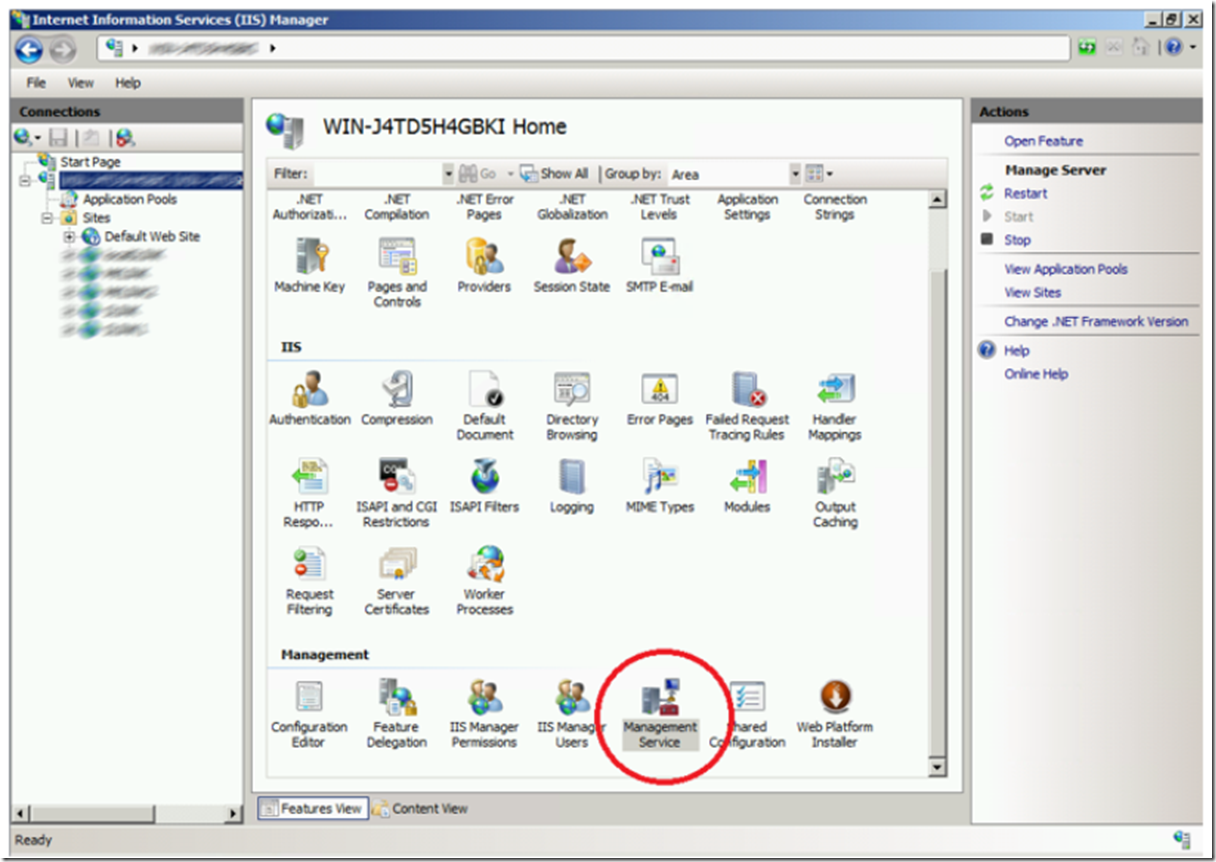The height and width of the screenshot is (862, 1216).
Task: Open the Error Pages feature
Action: pos(660,399)
